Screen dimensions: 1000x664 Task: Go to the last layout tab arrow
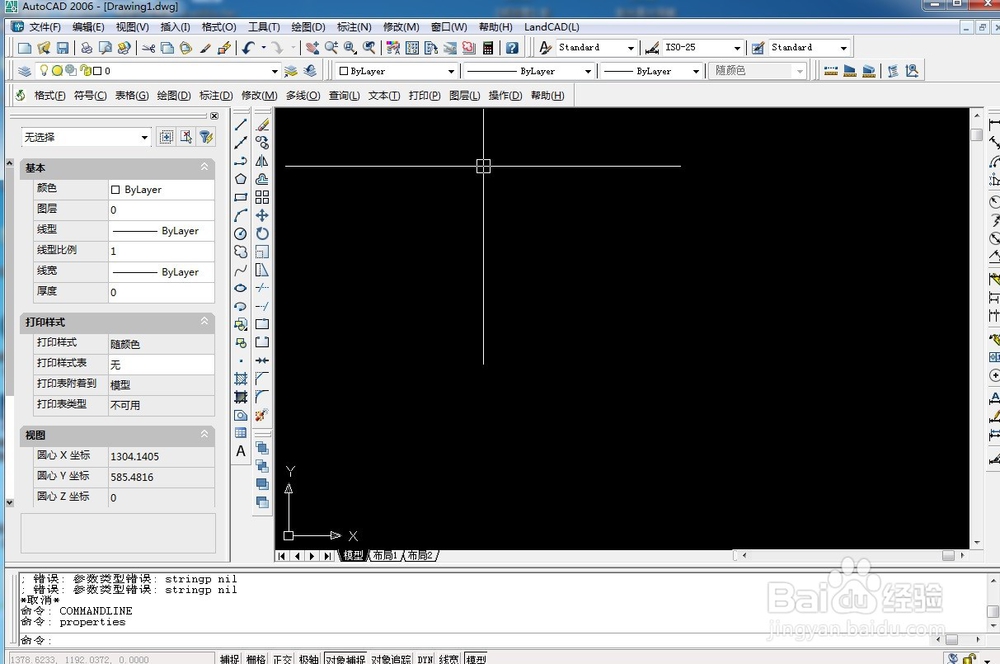(327, 556)
